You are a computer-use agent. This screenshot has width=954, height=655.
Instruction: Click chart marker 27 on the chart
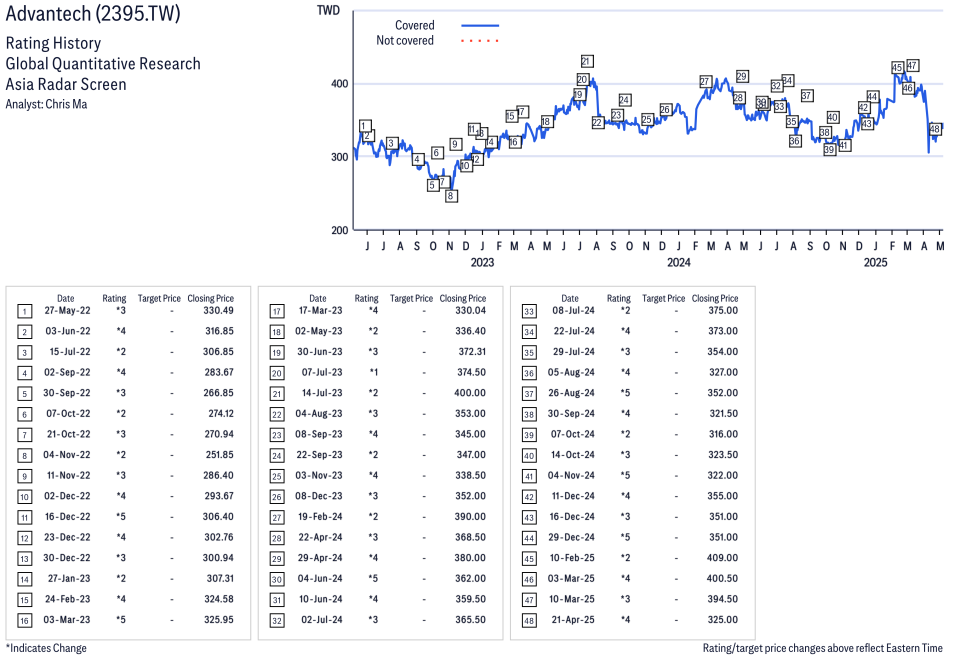pos(705,81)
